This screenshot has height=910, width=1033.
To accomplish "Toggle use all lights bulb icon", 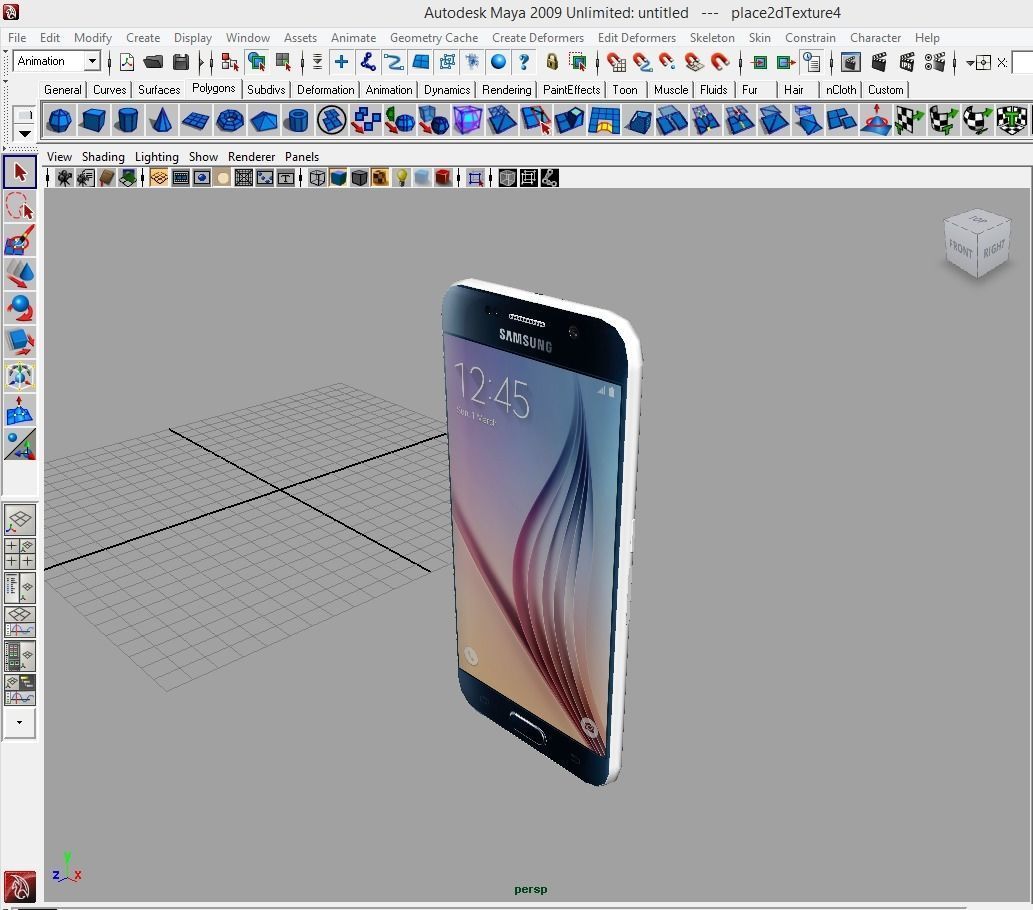I will coord(401,178).
